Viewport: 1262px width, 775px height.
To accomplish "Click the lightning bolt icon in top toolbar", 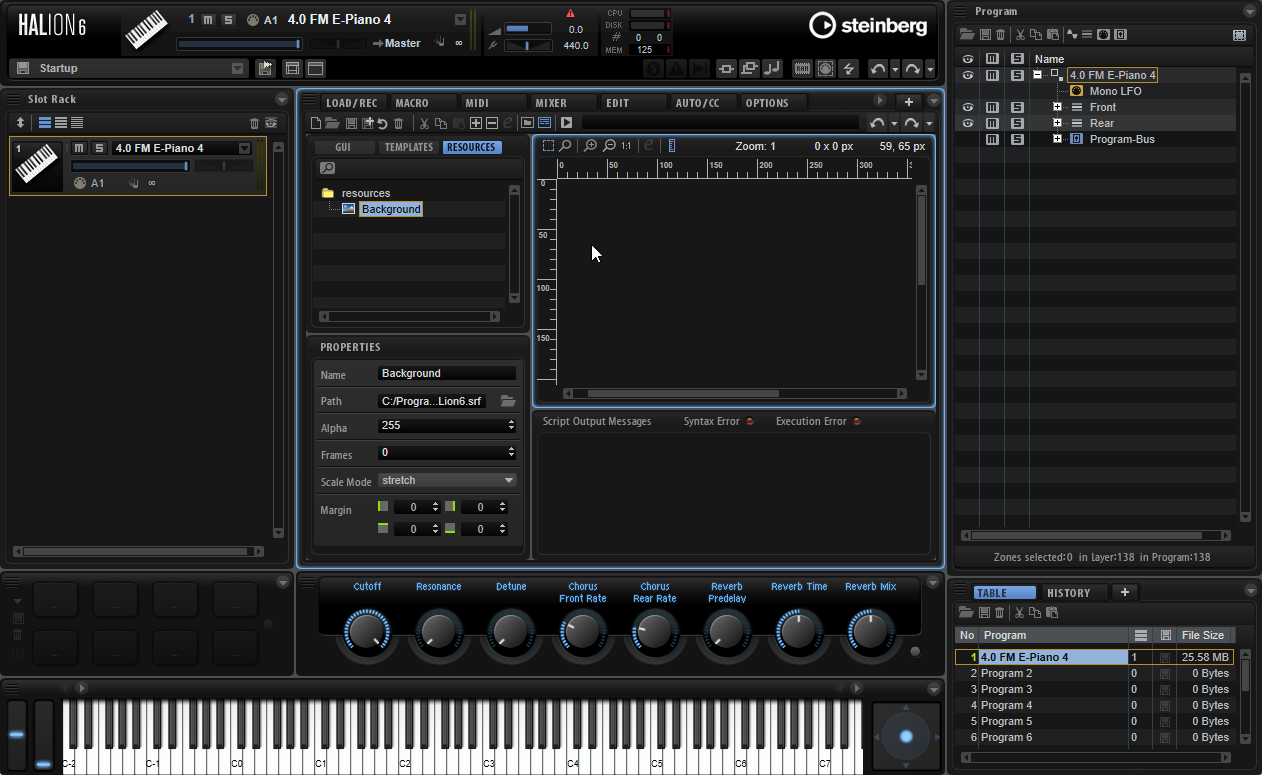I will coord(849,68).
